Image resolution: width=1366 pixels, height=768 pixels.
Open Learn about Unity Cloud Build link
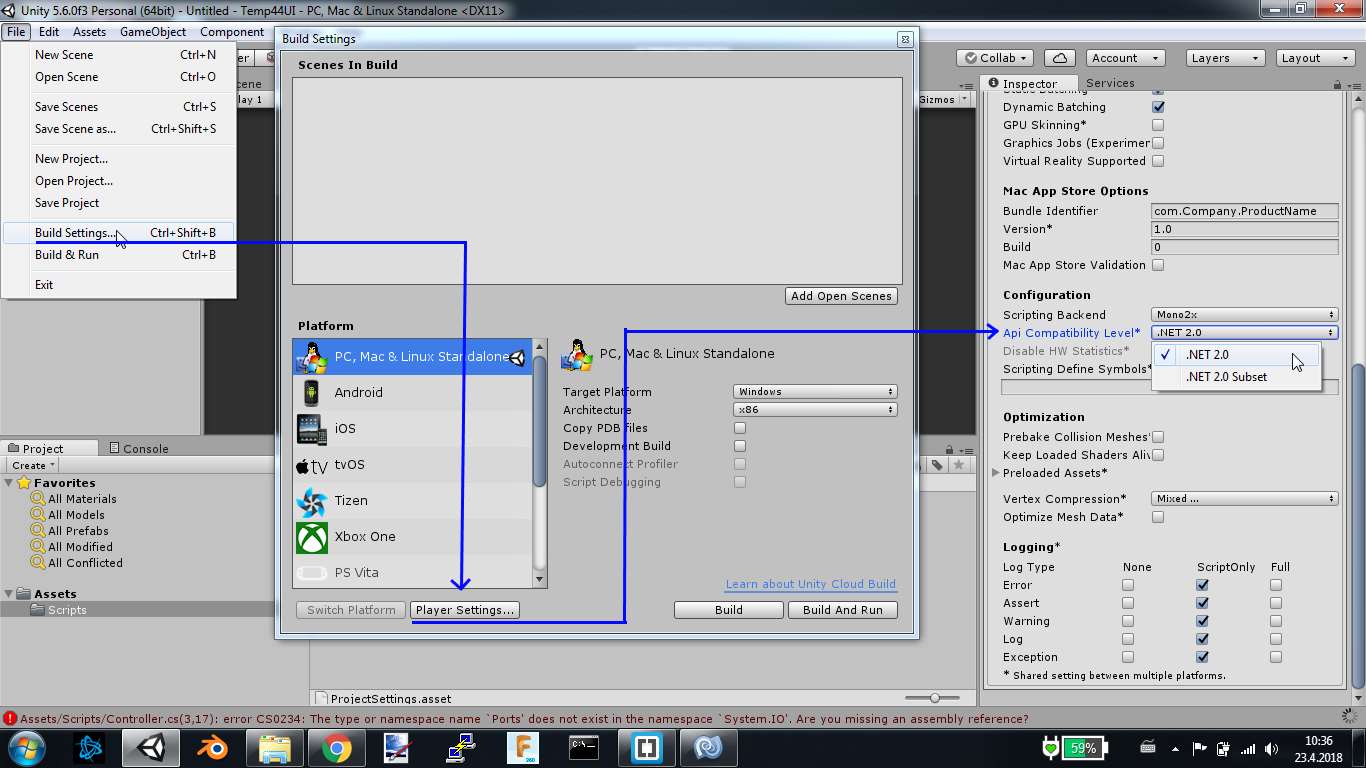pyautogui.click(x=811, y=584)
